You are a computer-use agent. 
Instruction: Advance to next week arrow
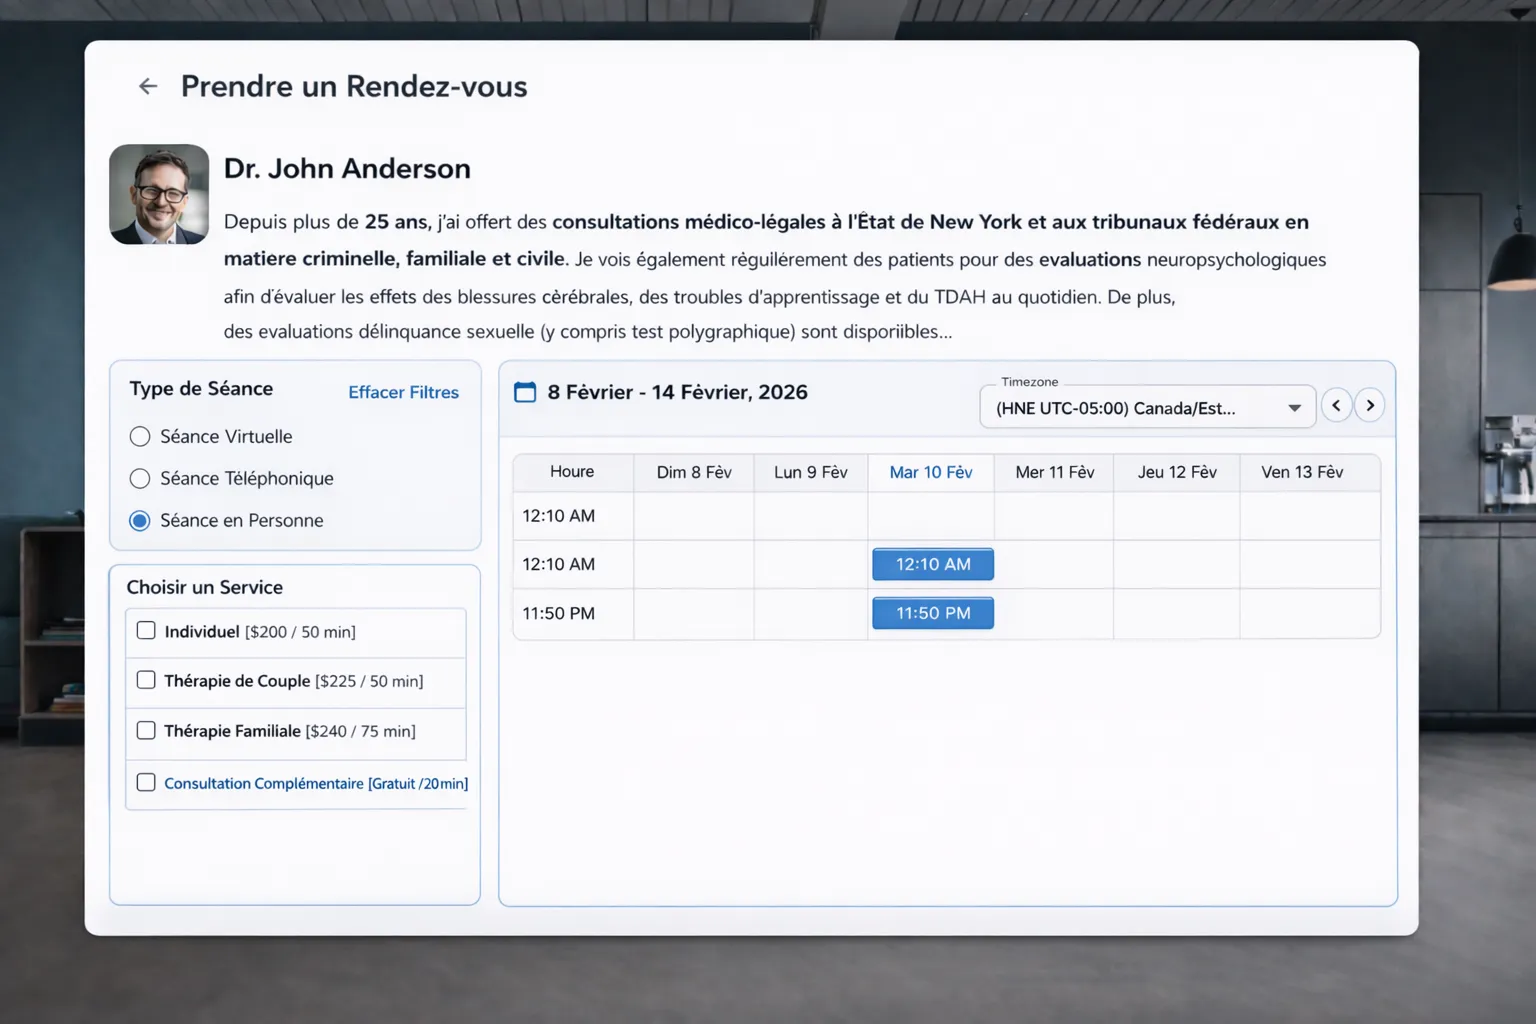pyautogui.click(x=1370, y=405)
